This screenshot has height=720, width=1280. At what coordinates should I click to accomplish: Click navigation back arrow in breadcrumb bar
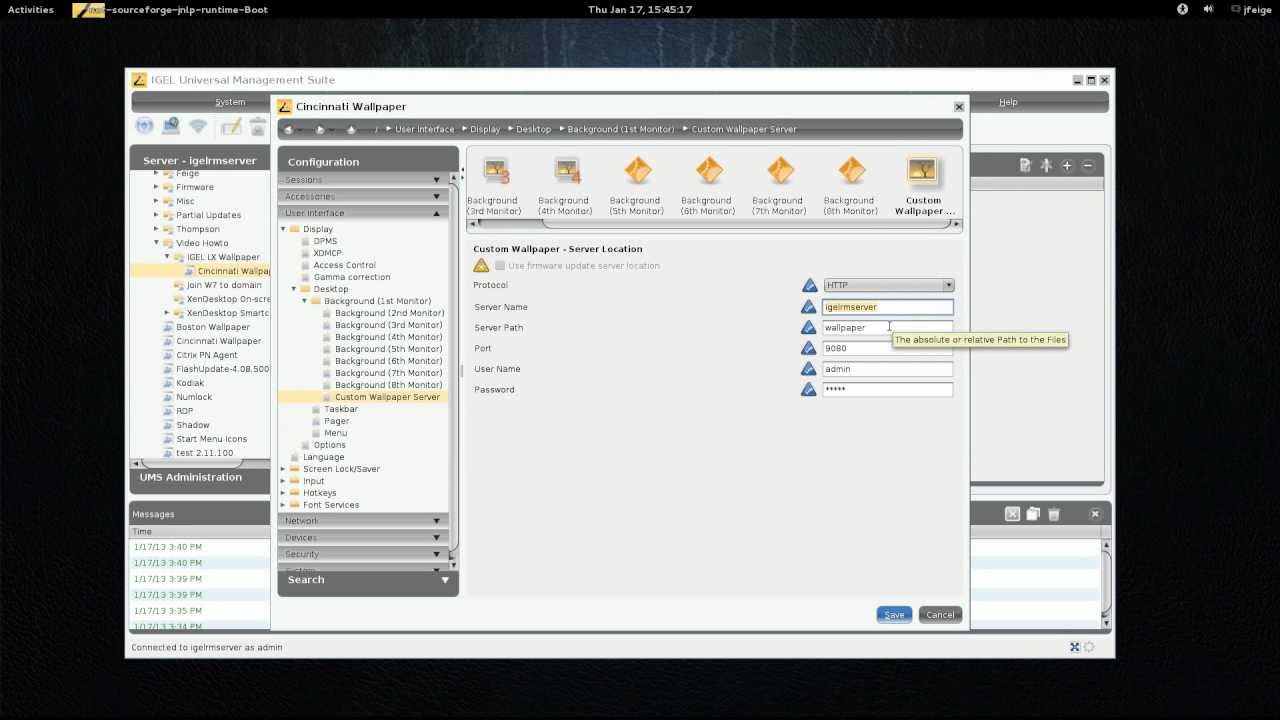(290, 129)
